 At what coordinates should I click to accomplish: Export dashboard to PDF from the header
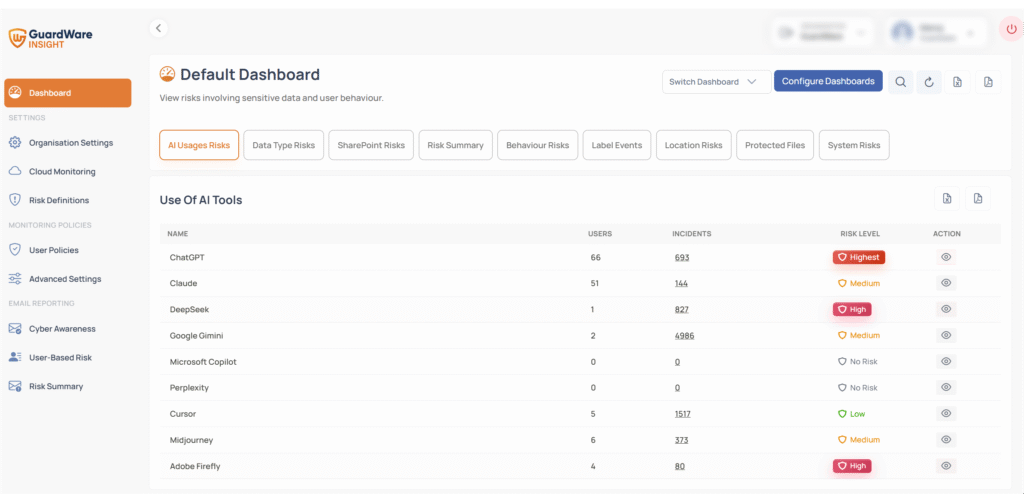click(x=989, y=82)
